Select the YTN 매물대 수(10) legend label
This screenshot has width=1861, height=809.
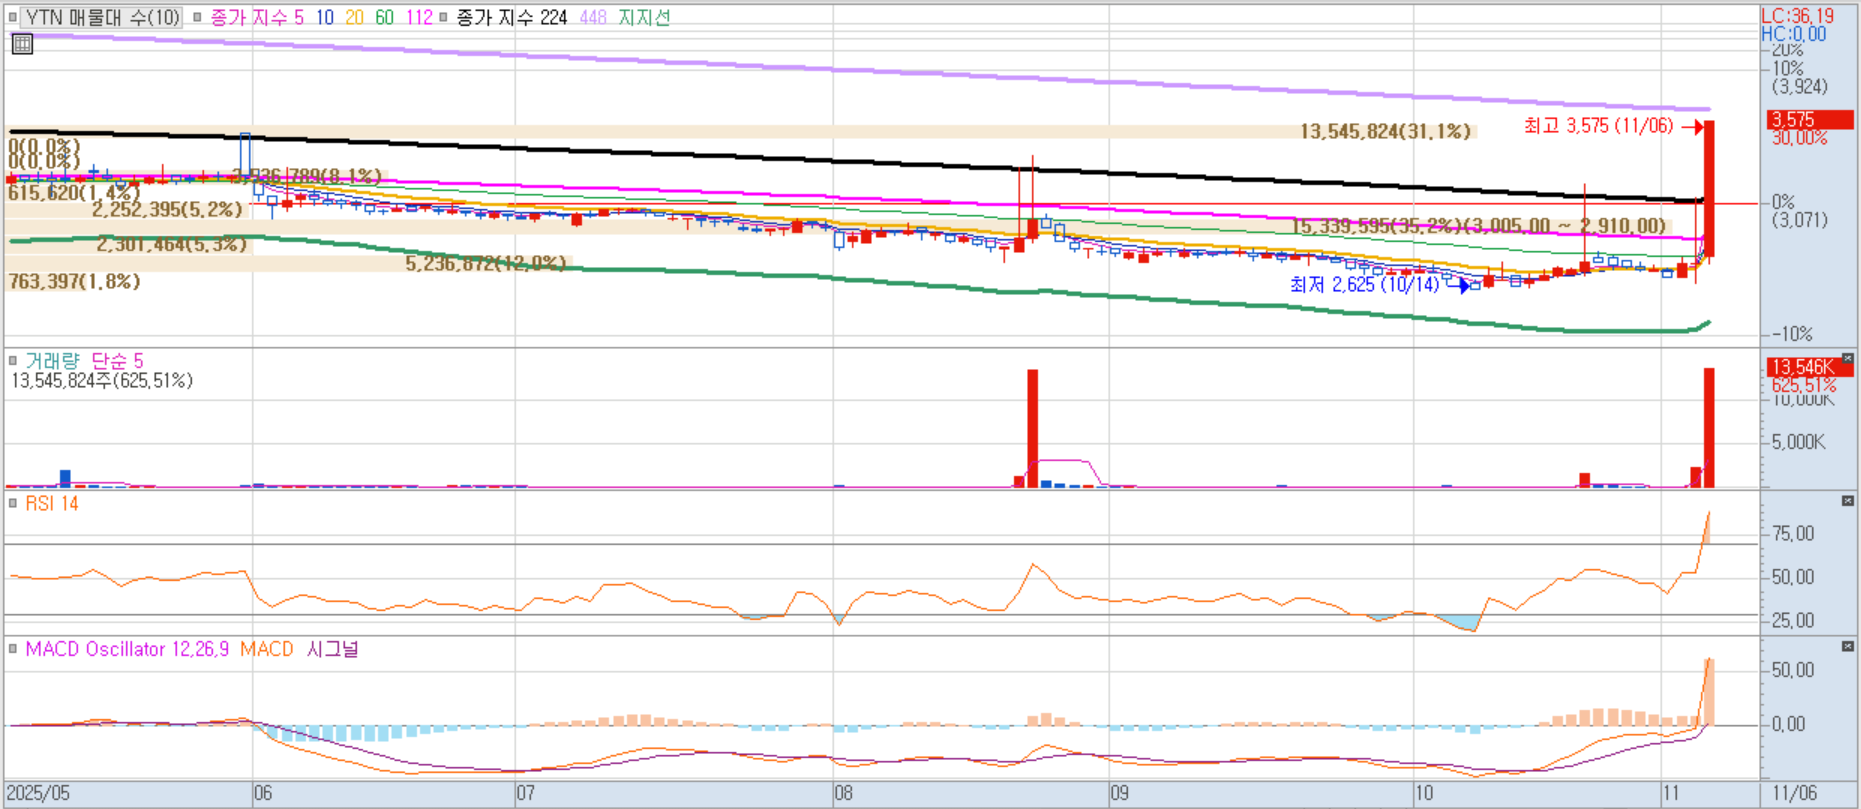click(x=103, y=17)
